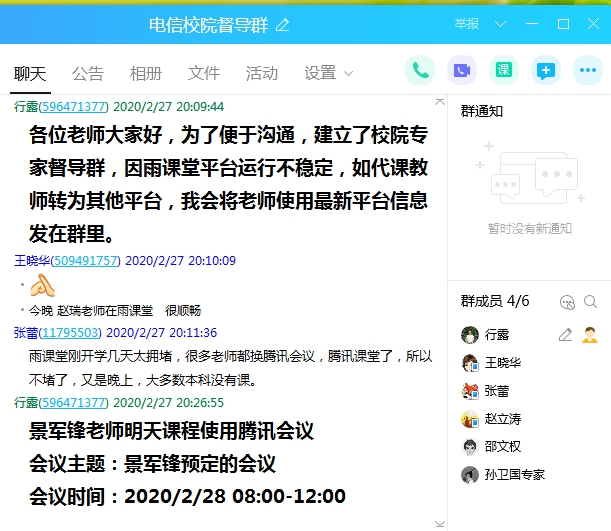The width and height of the screenshot is (611, 531).
Task: Click 行露's avatar in member list
Action: click(470, 335)
